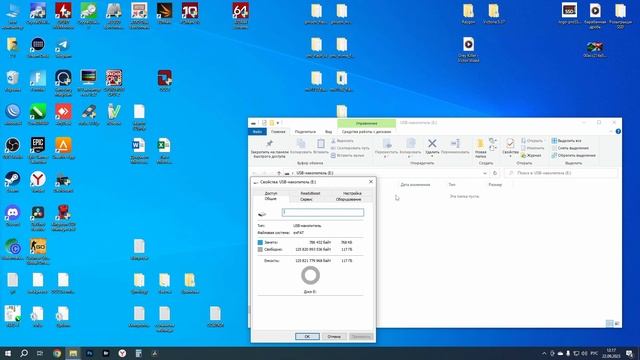Click the Up arrow in Explorer address bar
This screenshot has width=640, height=360.
[279, 173]
